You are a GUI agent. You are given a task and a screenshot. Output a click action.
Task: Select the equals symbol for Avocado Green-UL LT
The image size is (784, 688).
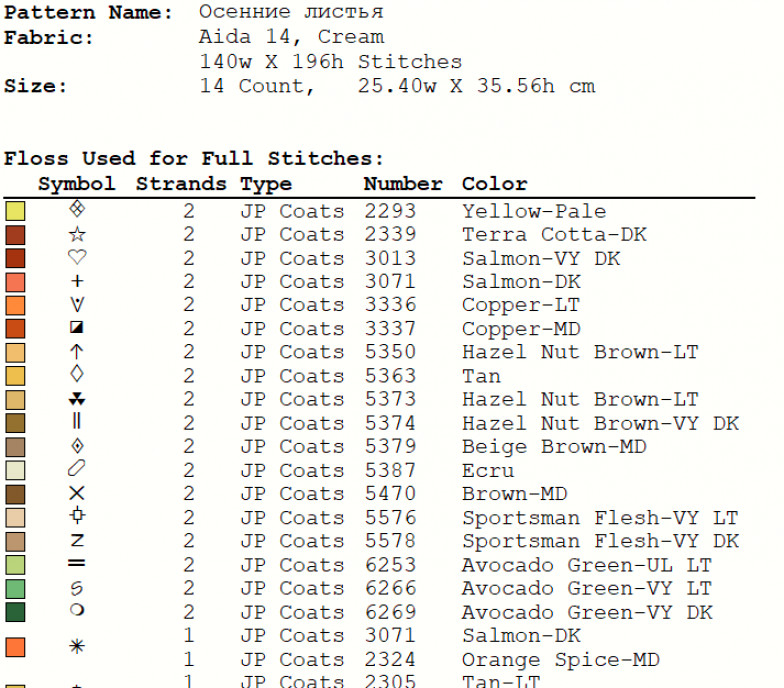click(x=76, y=564)
